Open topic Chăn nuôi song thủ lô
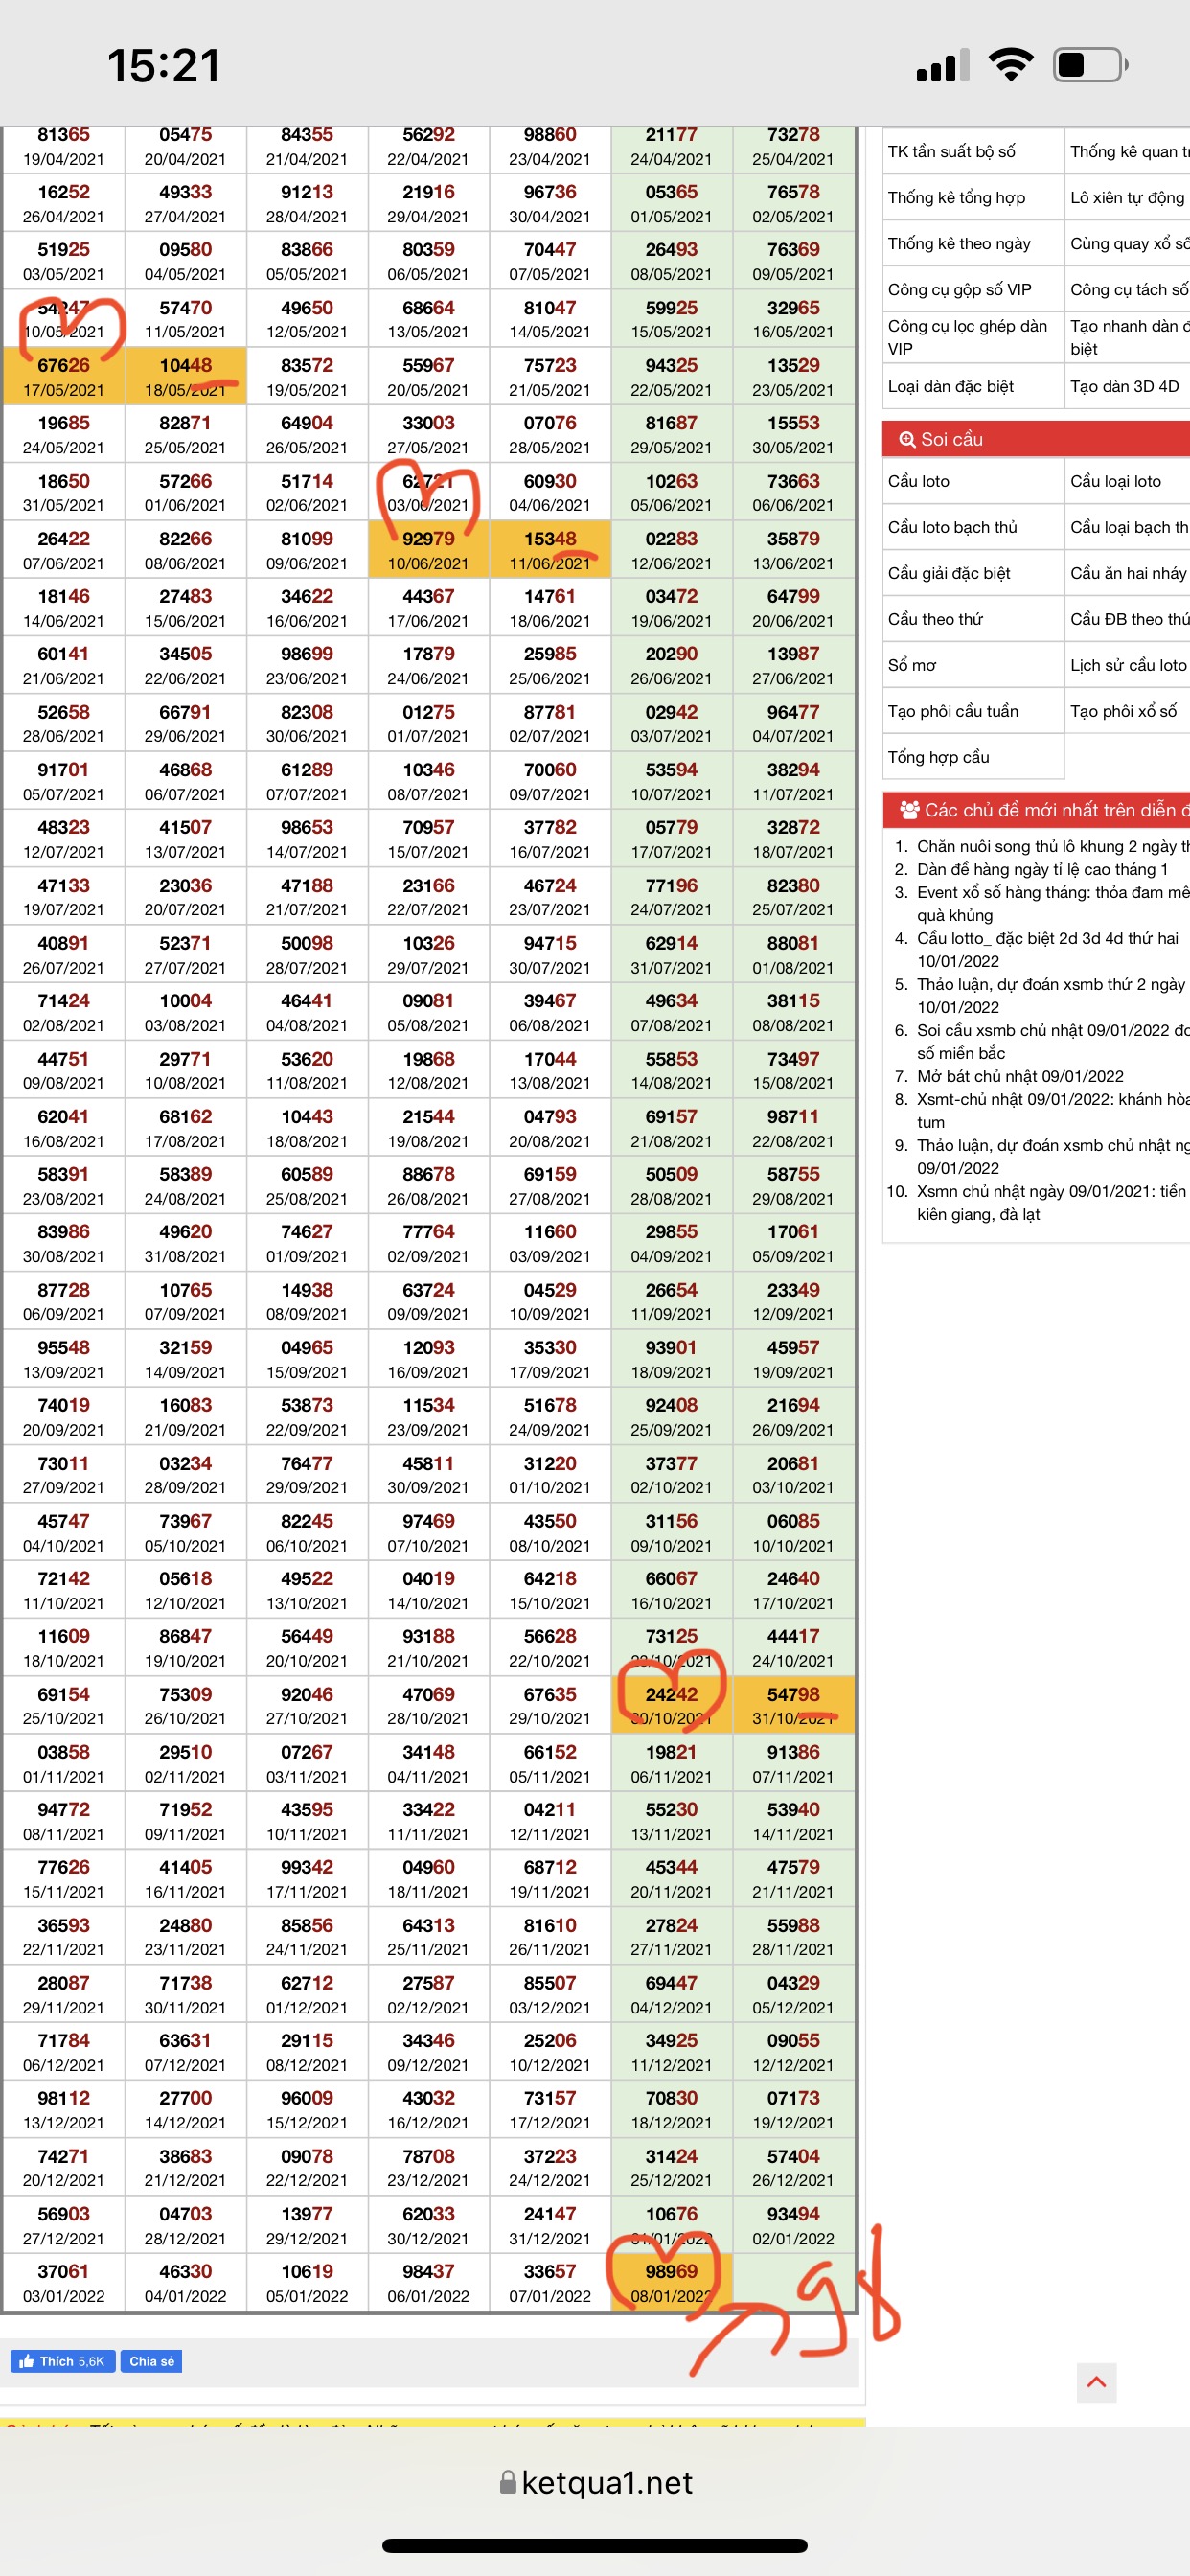Viewport: 1190px width, 2576px height. pos(1053,846)
